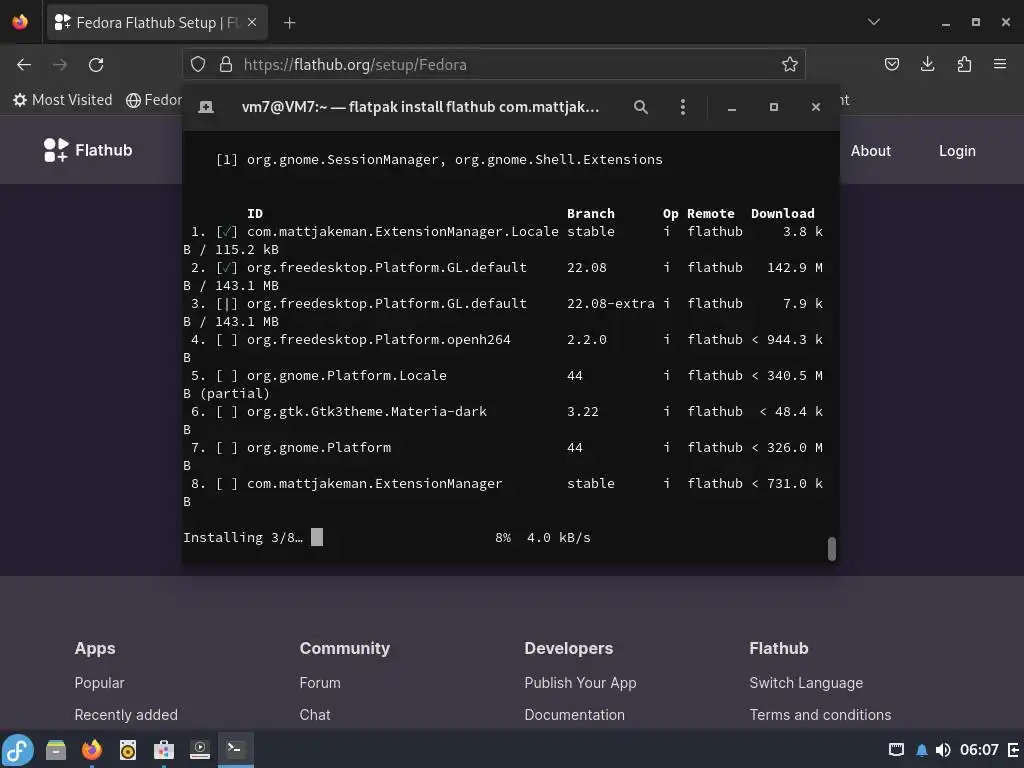The width and height of the screenshot is (1024, 768).
Task: Open the Software store taskbar icon
Action: (164, 750)
